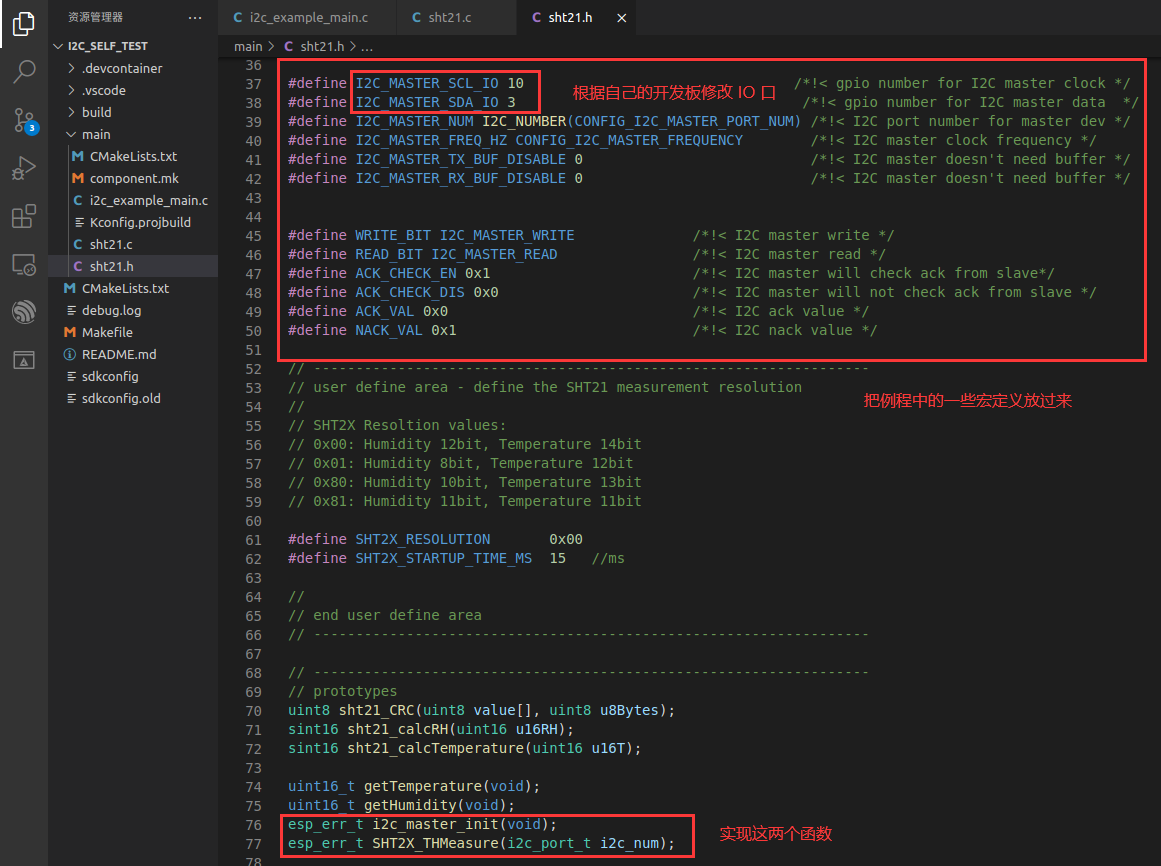Open debug.log file

pos(133,310)
